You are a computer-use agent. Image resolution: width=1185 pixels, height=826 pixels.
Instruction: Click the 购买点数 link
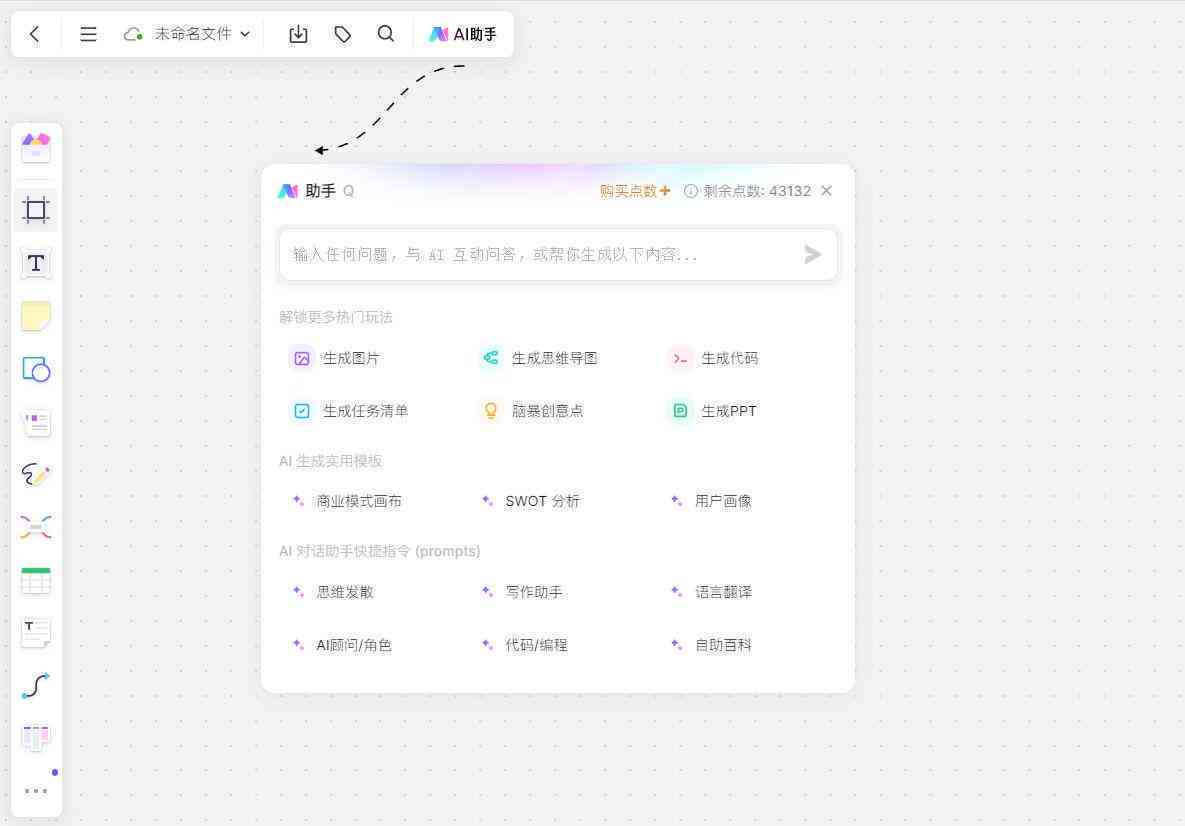click(x=635, y=191)
